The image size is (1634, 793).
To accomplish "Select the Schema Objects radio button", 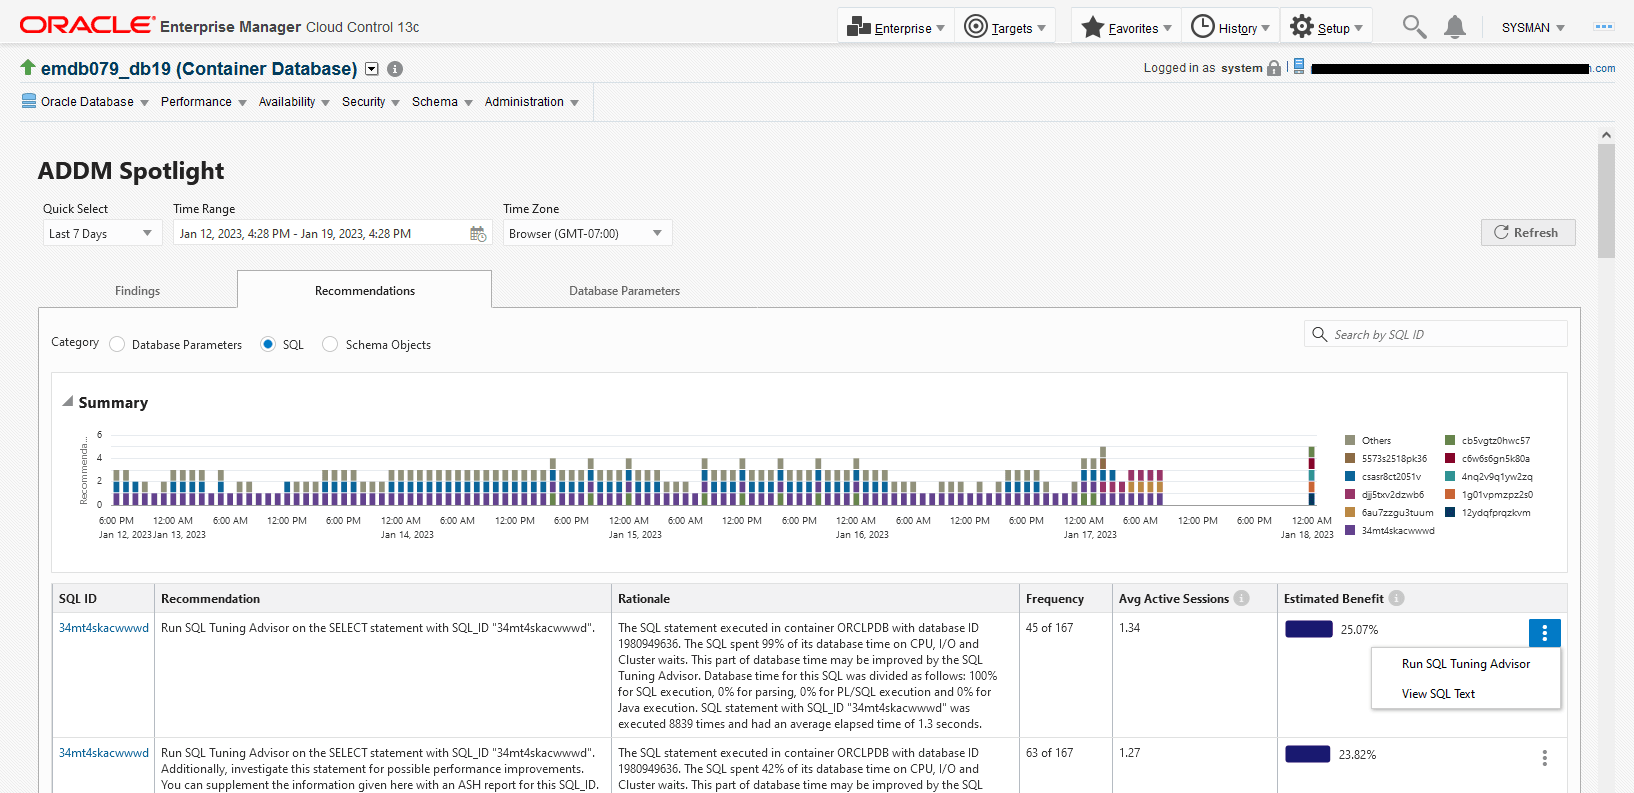I will pos(330,344).
